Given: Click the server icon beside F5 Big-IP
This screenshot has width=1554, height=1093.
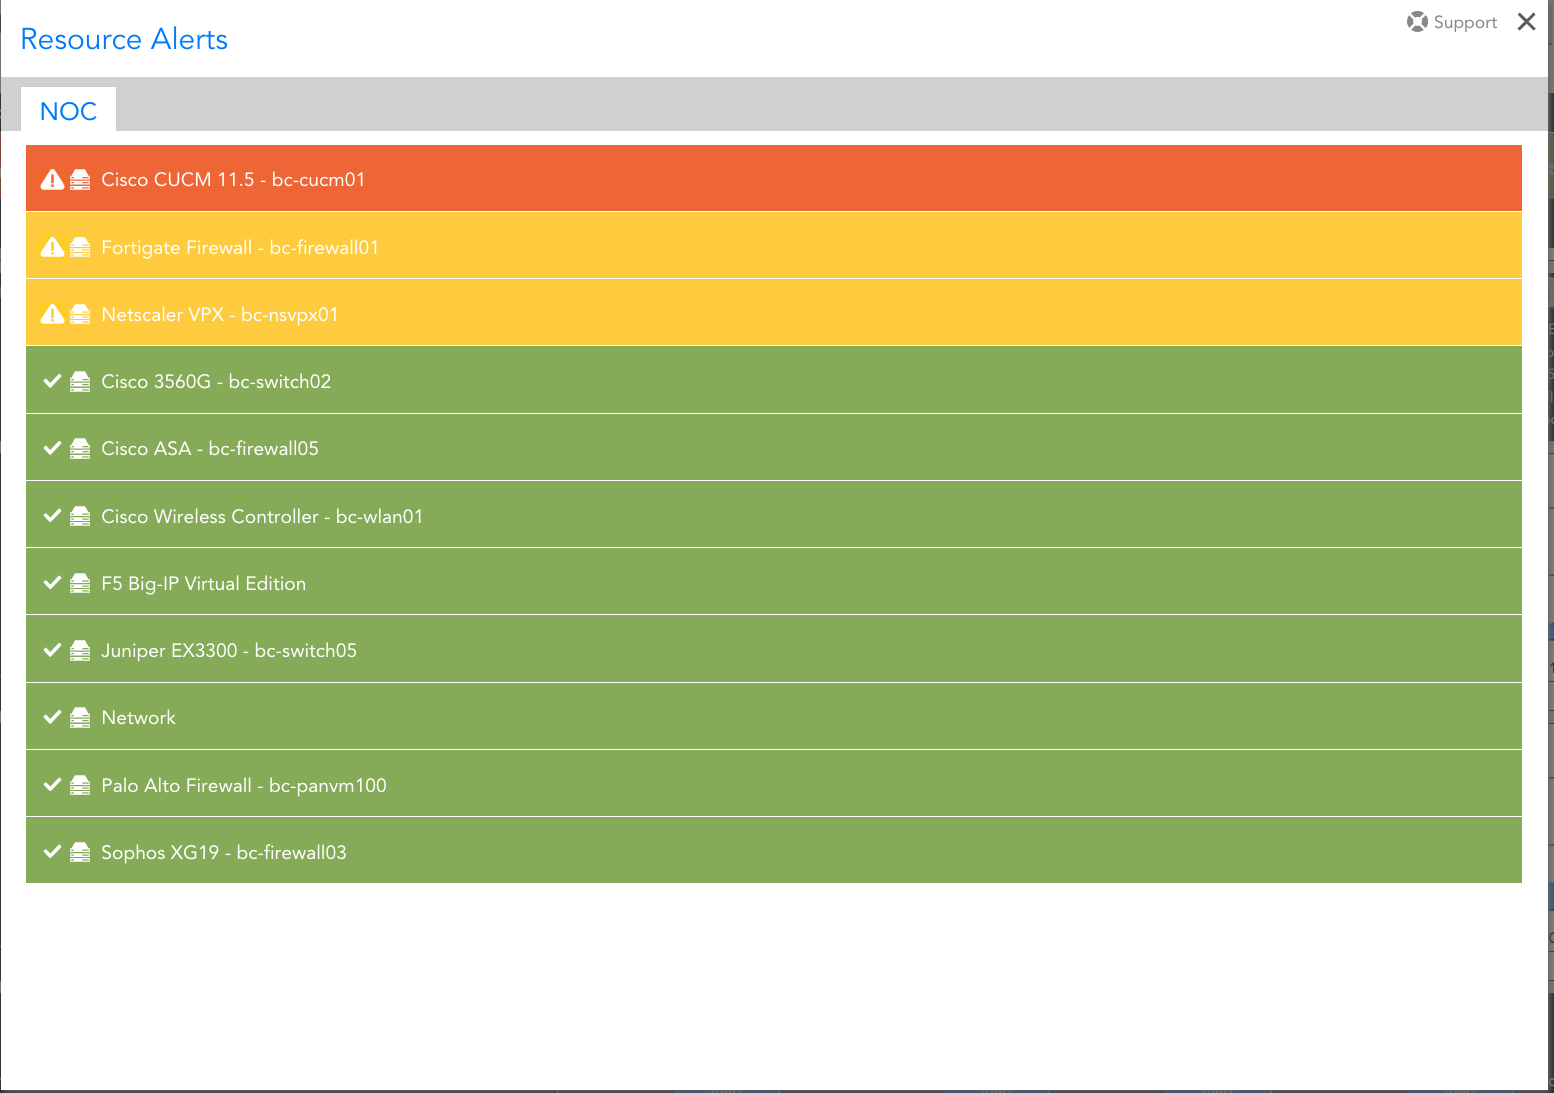Looking at the screenshot, I should pos(80,583).
